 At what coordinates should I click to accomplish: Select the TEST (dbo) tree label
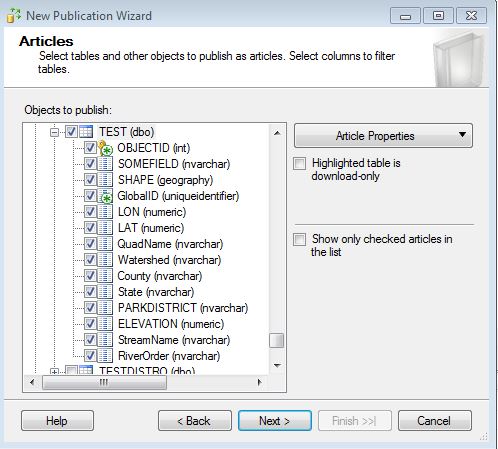click(x=127, y=132)
